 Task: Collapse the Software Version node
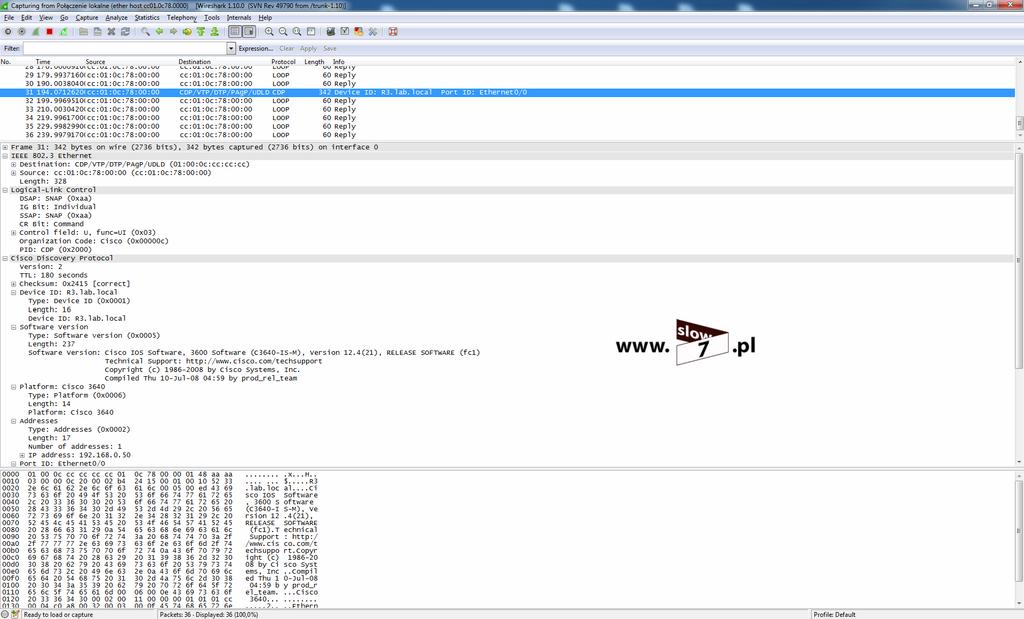point(14,327)
